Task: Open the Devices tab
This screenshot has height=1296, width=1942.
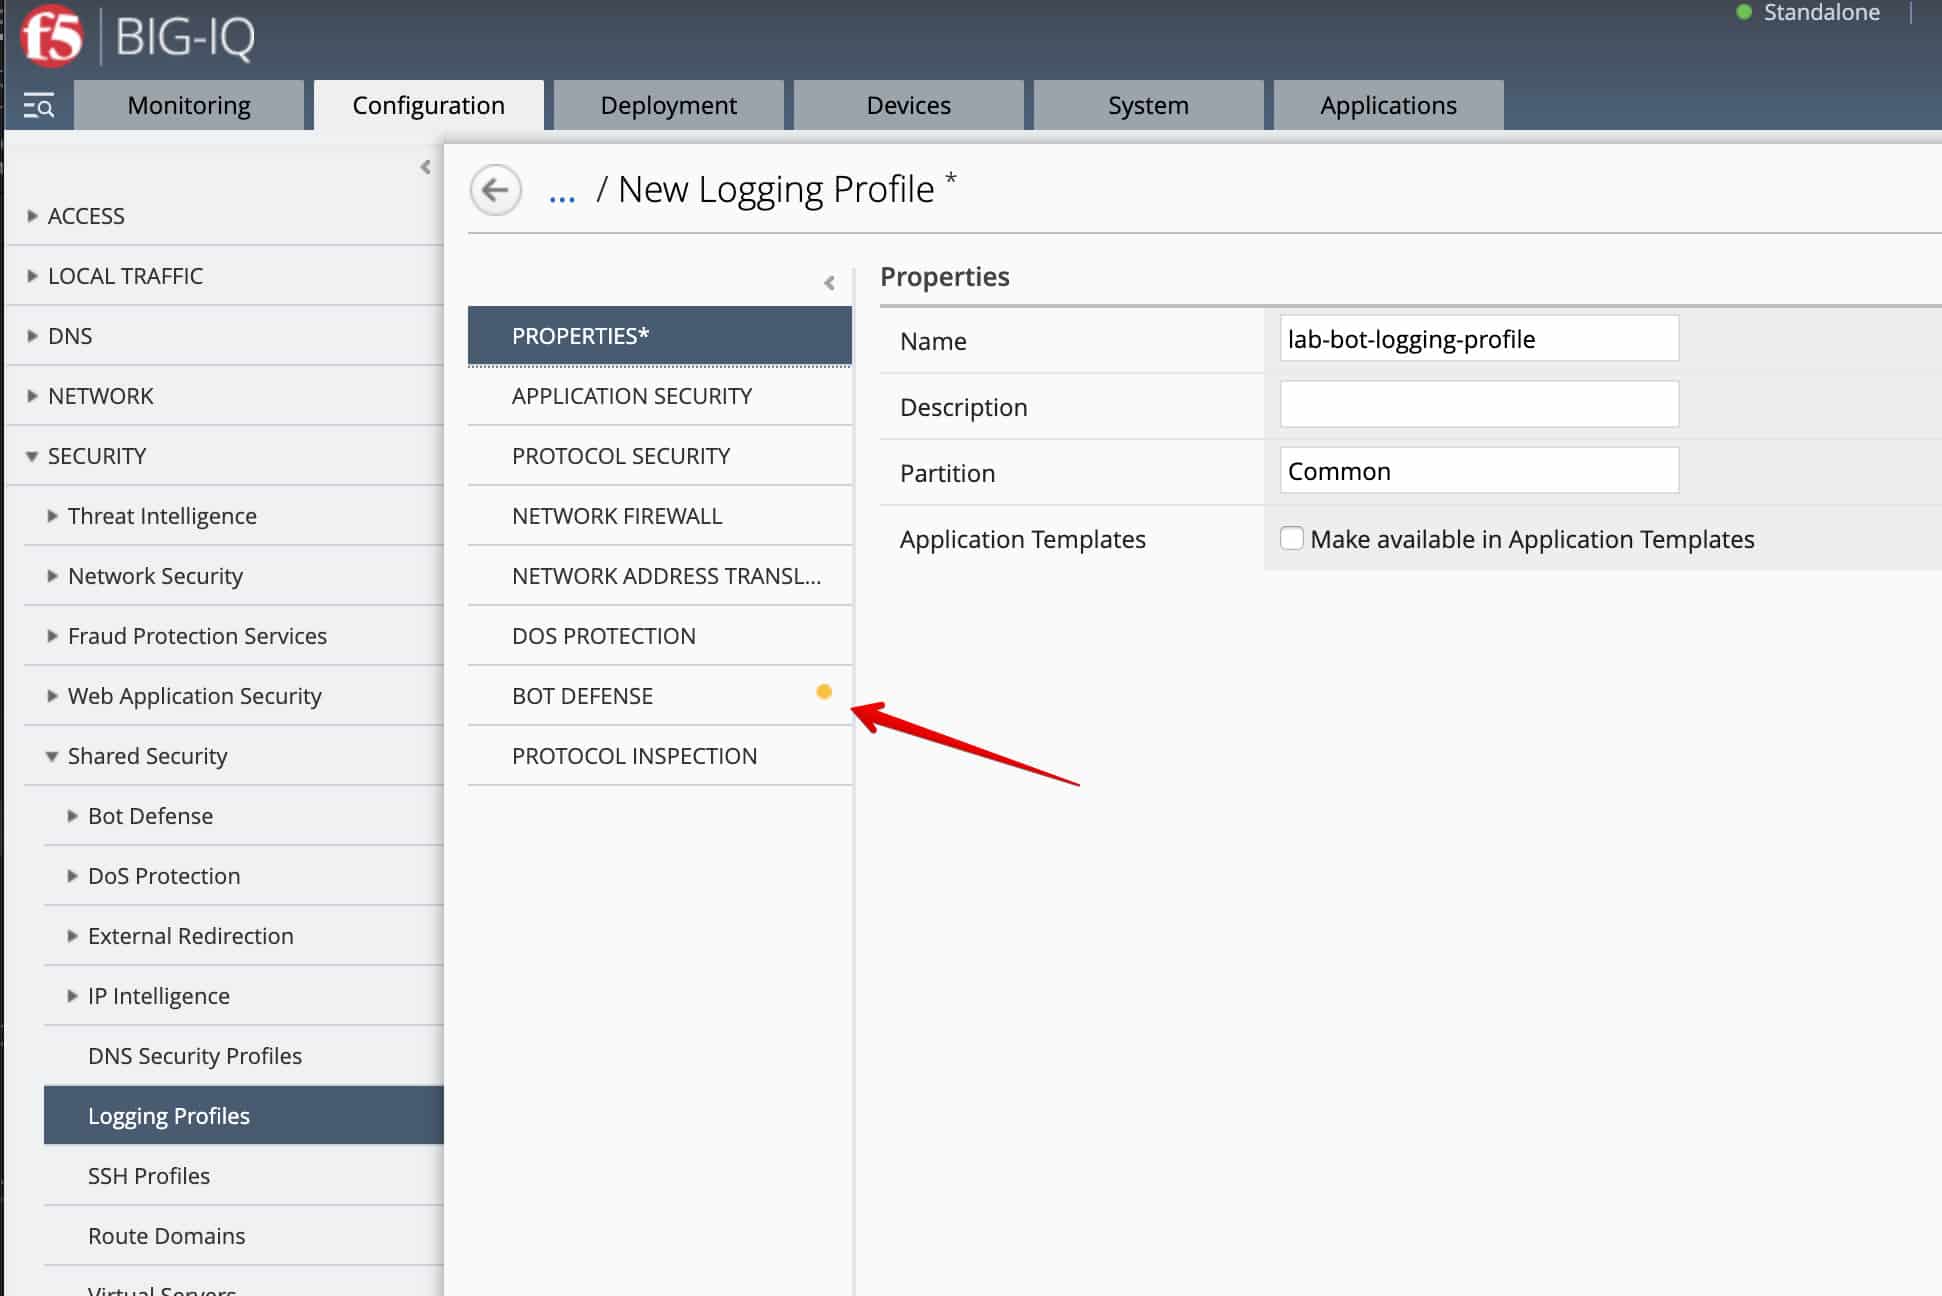Action: point(909,105)
